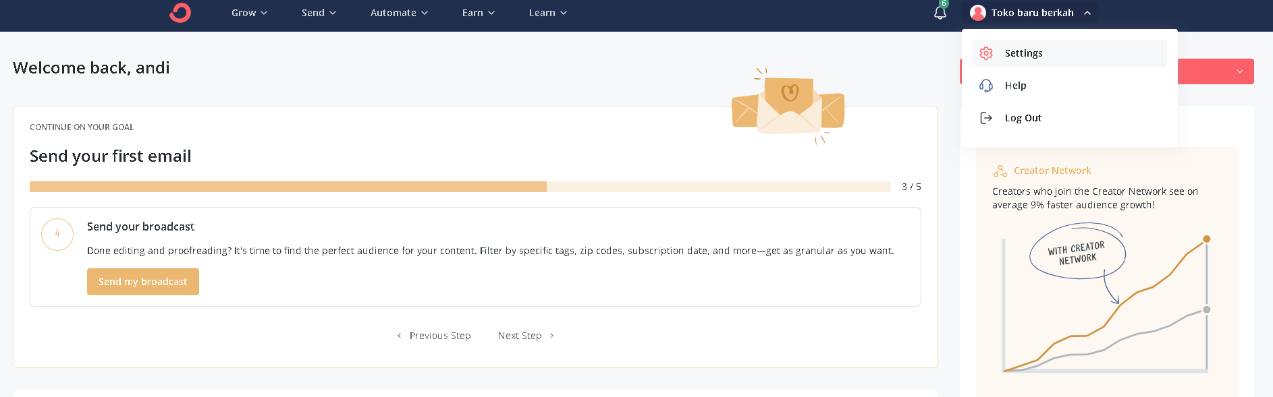This screenshot has width=1273, height=397.
Task: Go to Previous Step
Action: pyautogui.click(x=434, y=336)
